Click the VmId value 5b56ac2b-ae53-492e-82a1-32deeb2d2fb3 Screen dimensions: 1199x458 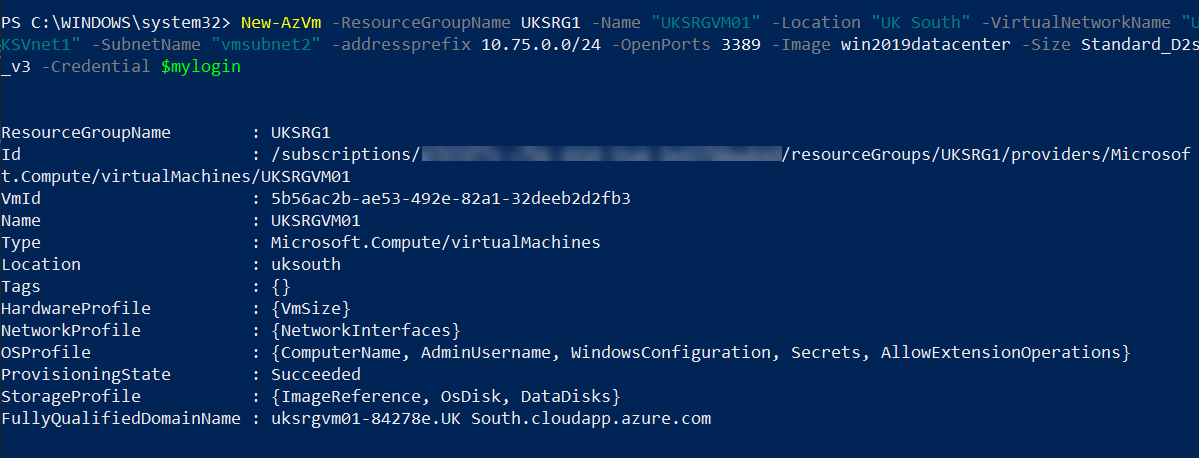point(450,199)
